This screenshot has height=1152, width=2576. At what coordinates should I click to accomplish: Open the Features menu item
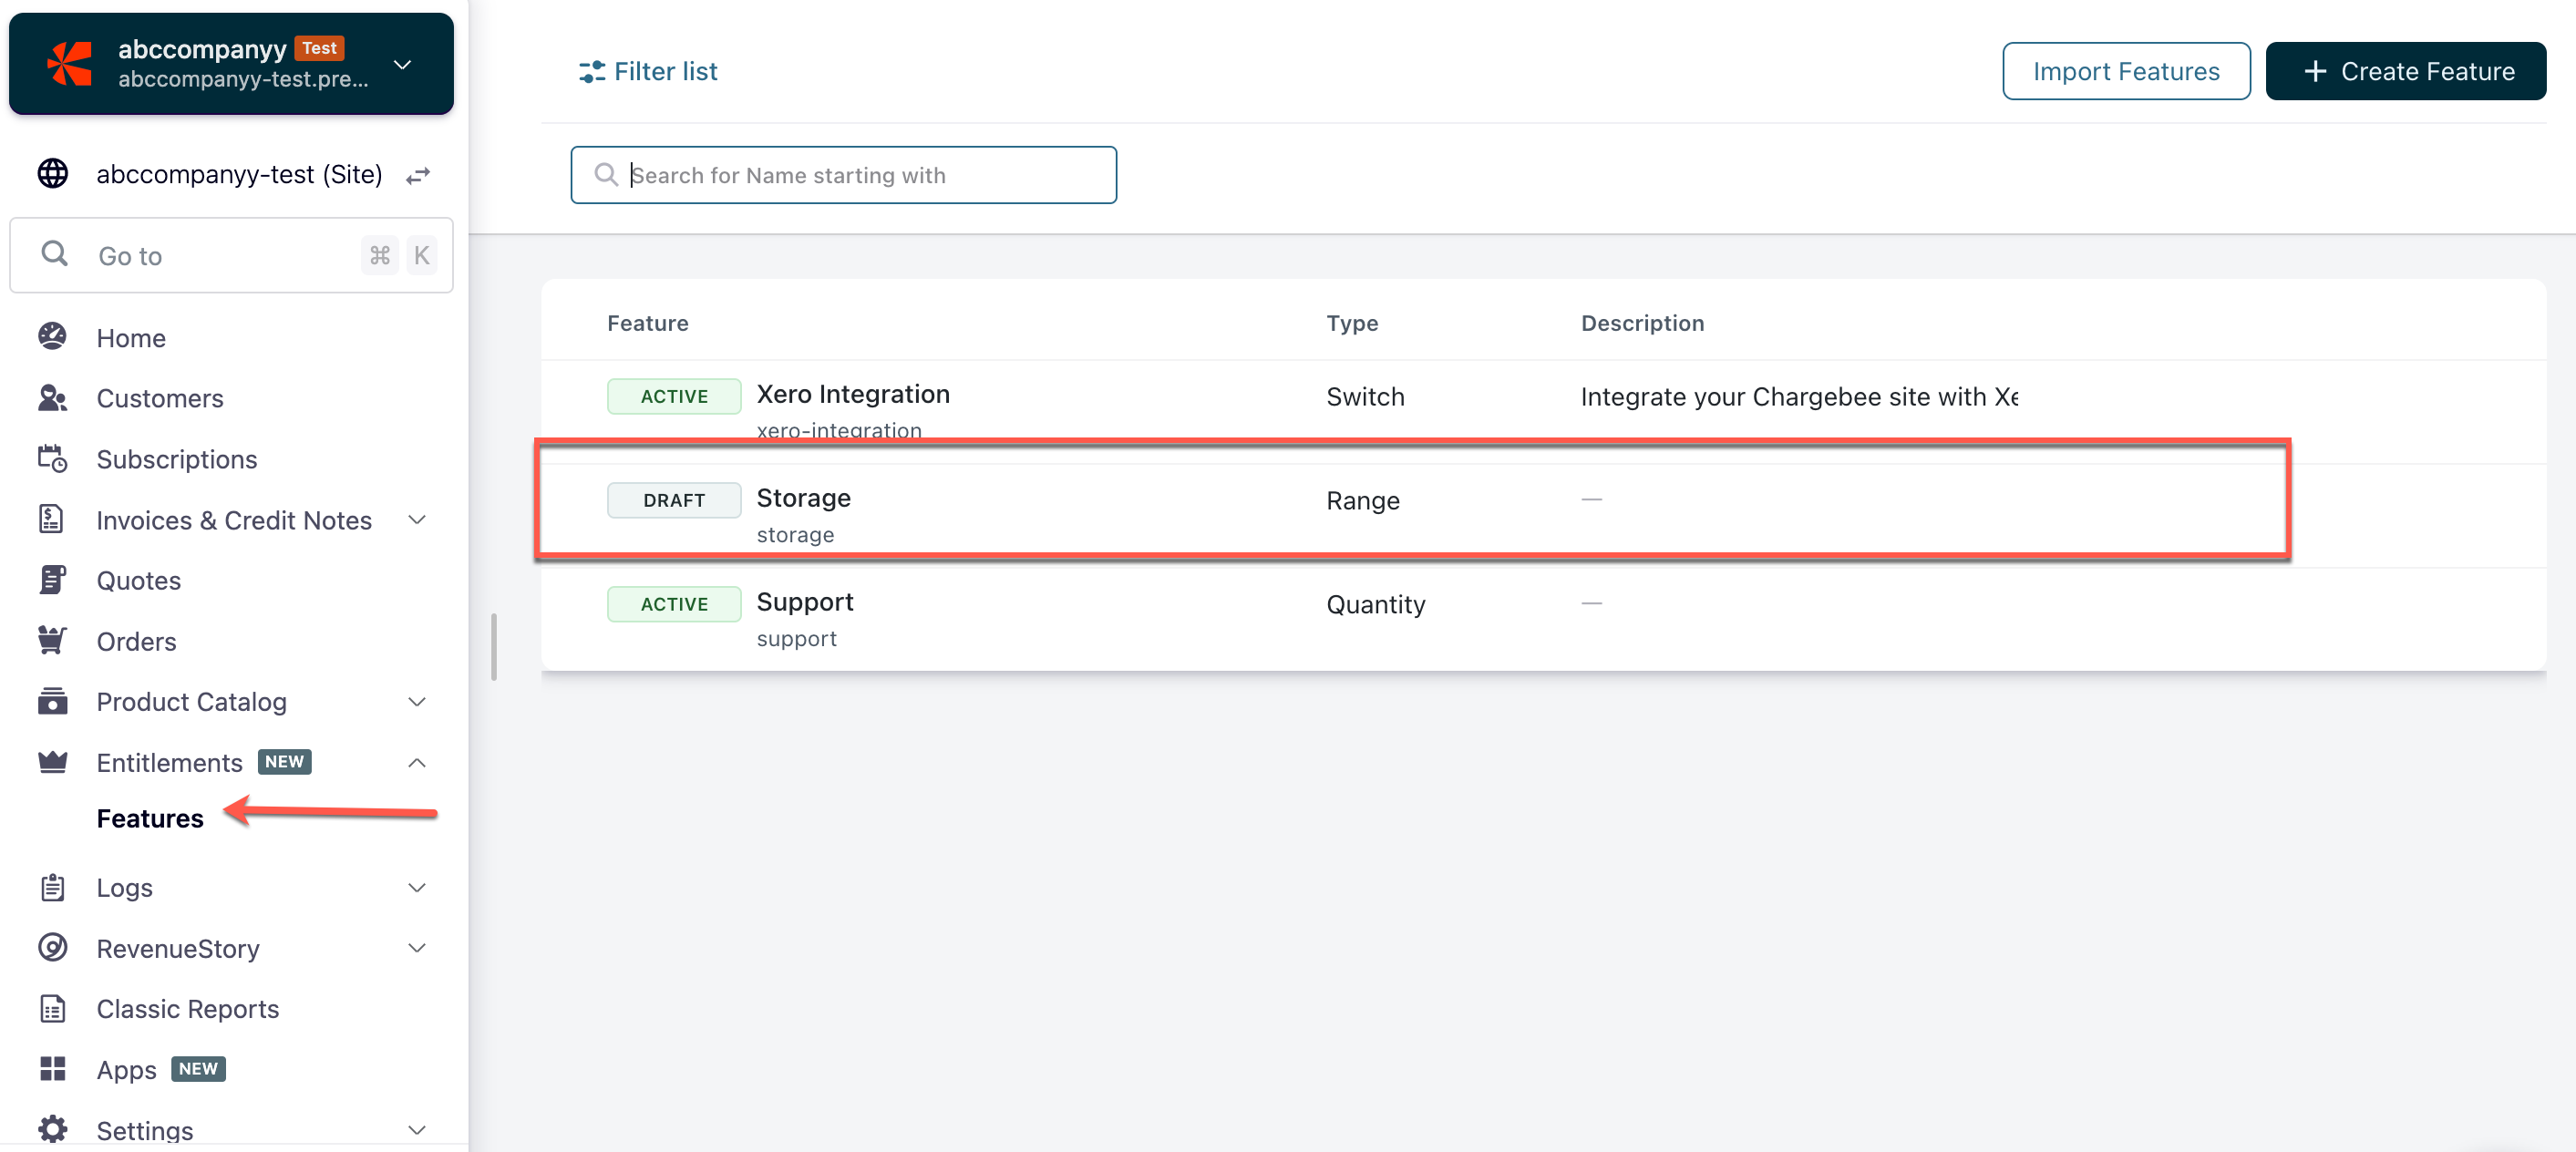pyautogui.click(x=150, y=818)
